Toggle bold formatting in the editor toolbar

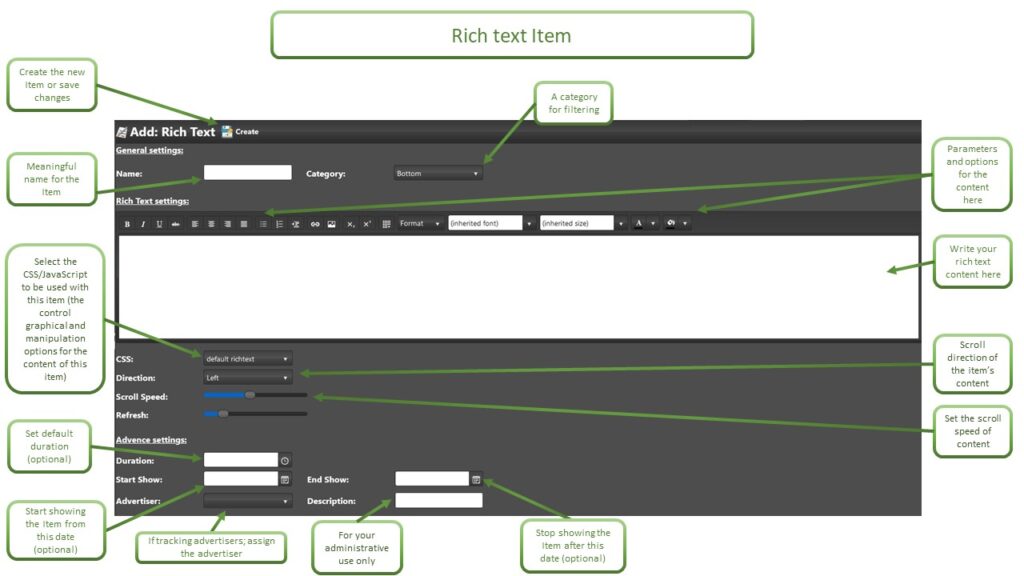coord(127,224)
